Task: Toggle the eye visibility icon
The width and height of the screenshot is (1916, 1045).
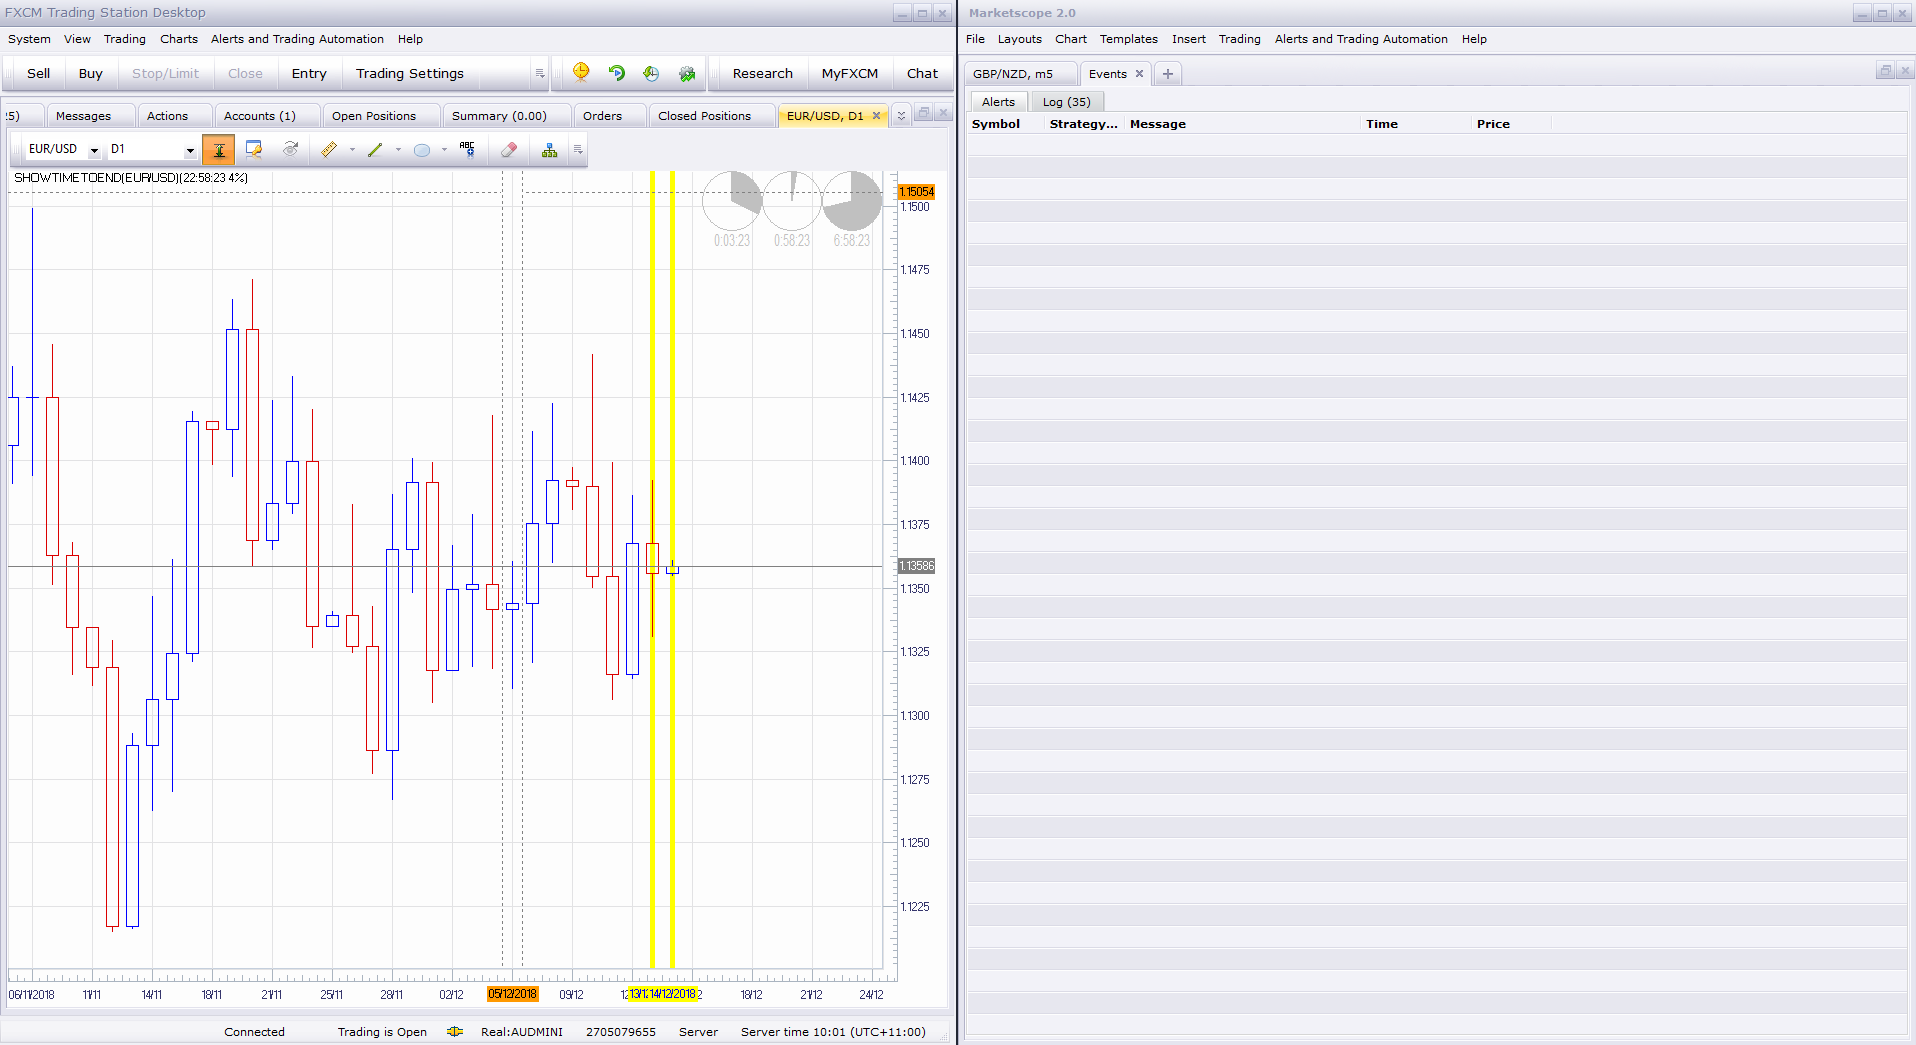Action: tap(290, 149)
